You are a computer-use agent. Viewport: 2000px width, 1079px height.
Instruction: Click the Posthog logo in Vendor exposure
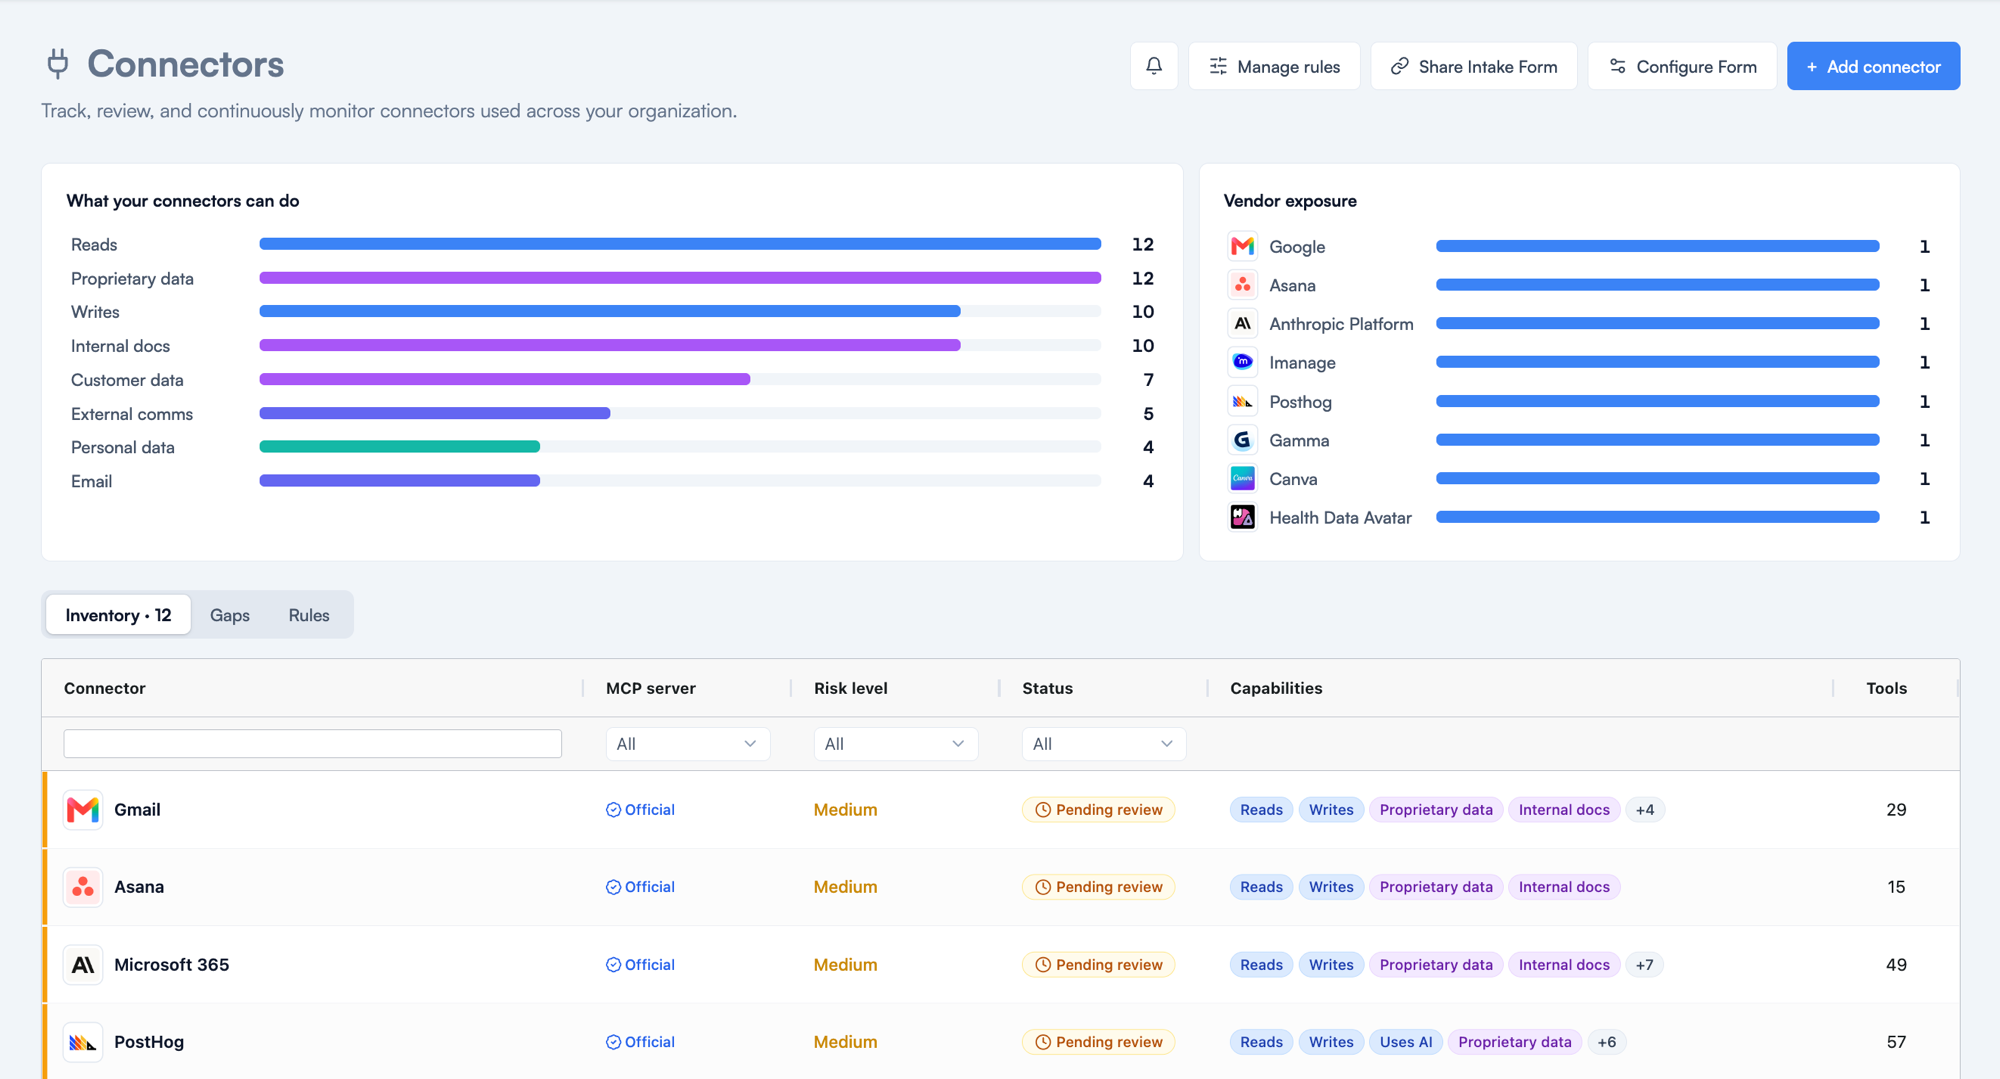click(1242, 401)
